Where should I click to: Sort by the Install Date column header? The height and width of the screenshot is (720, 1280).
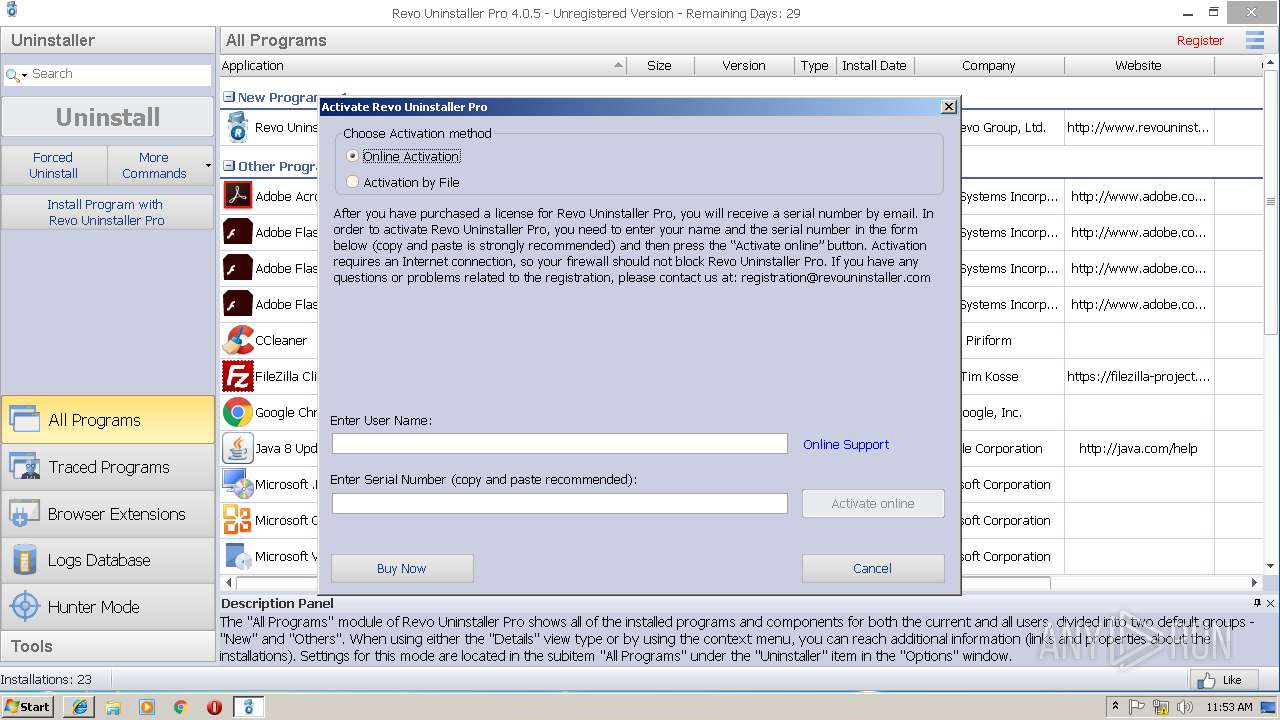click(x=874, y=65)
